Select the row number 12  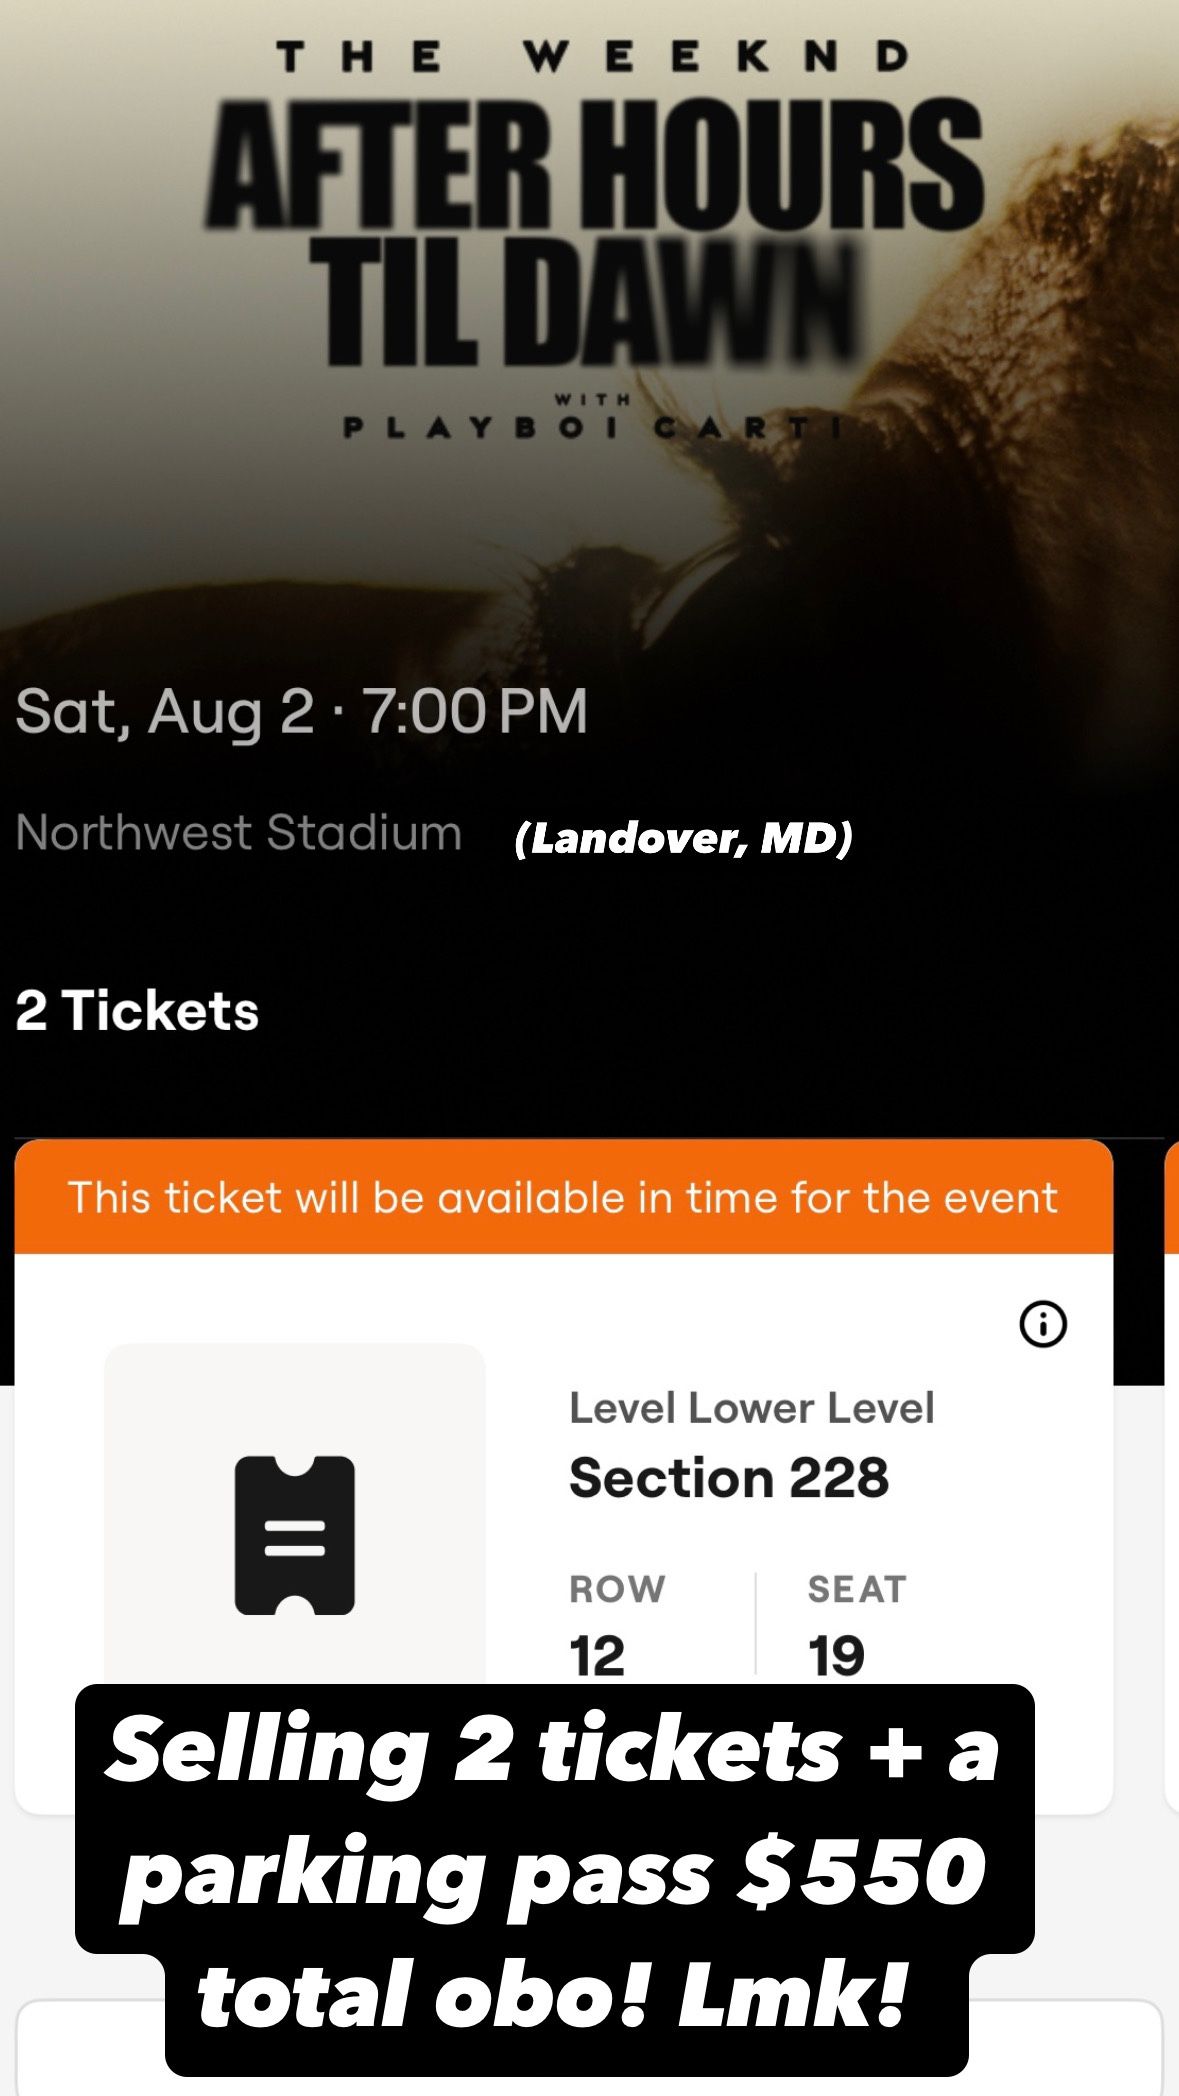[597, 1656]
